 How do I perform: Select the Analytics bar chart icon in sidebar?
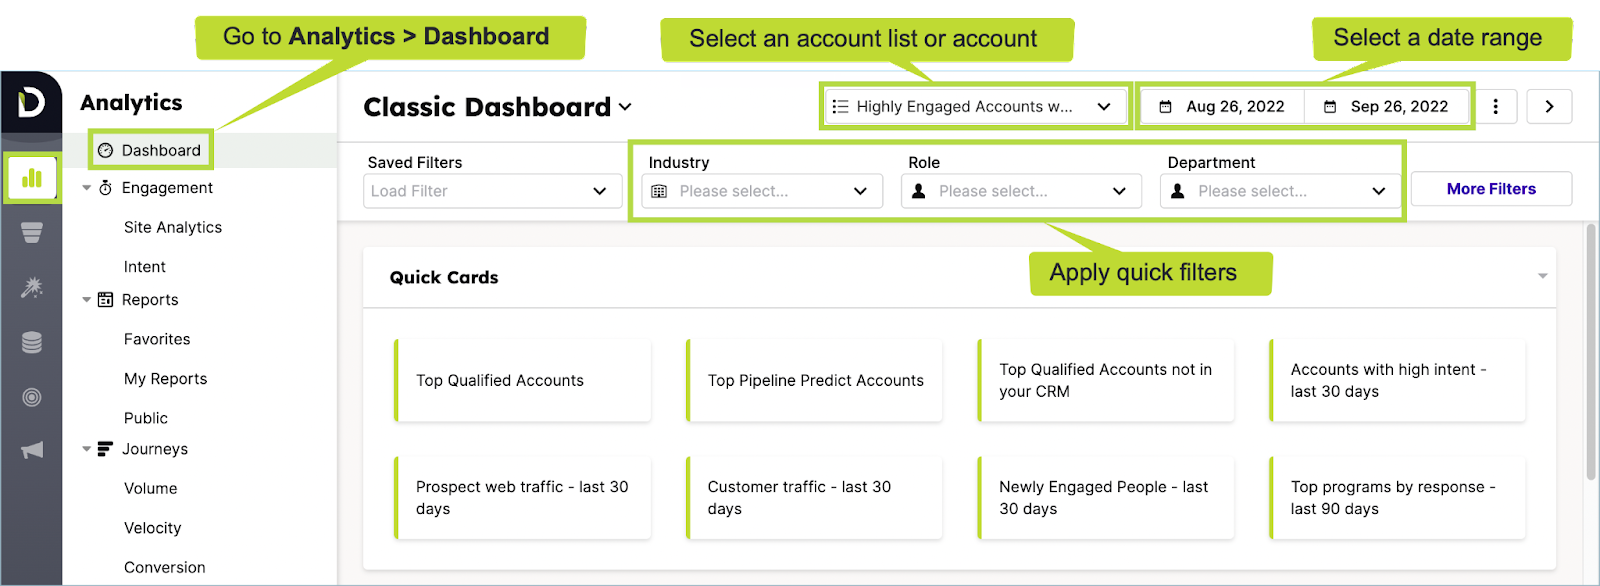pos(31,178)
